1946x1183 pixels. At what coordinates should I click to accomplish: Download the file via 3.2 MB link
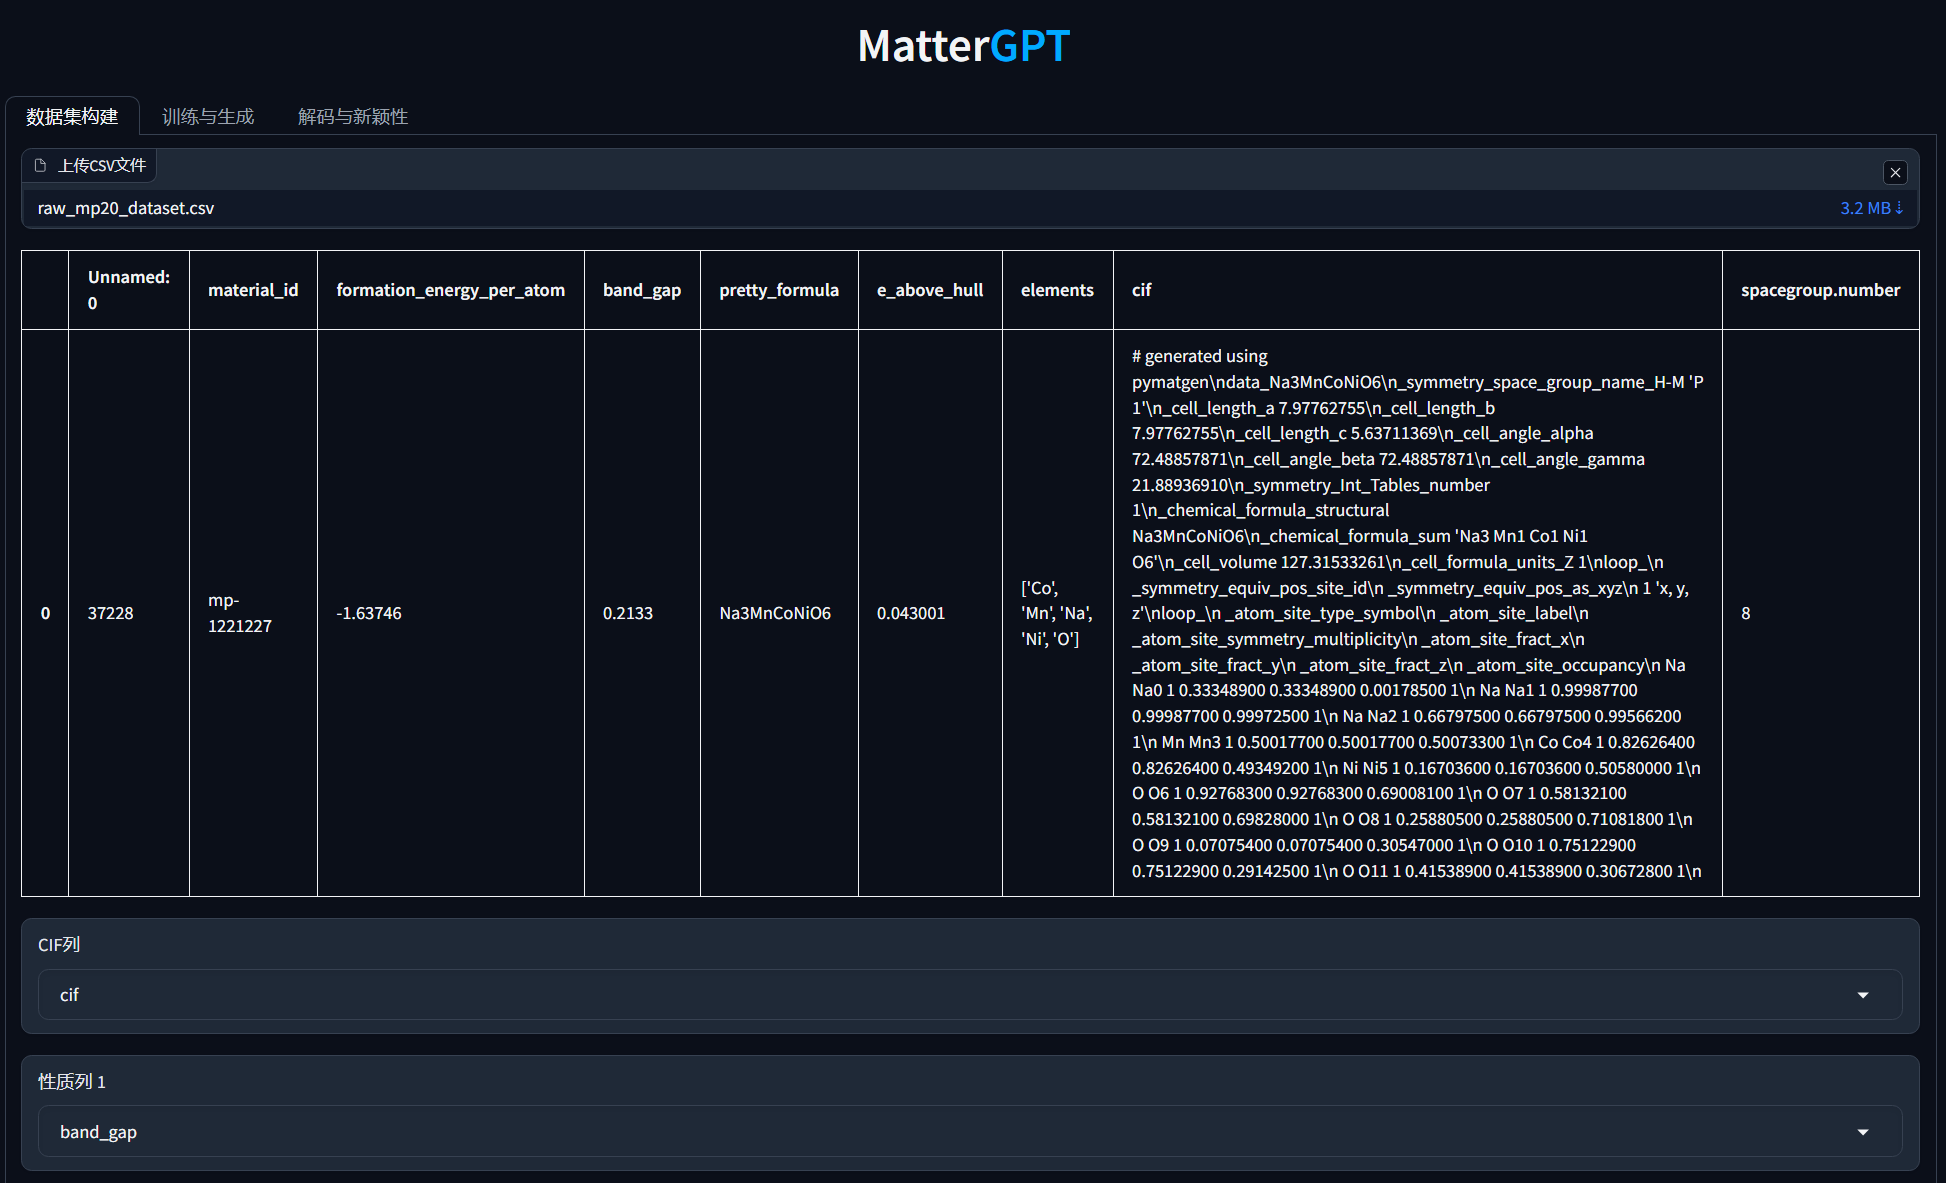pos(1871,208)
